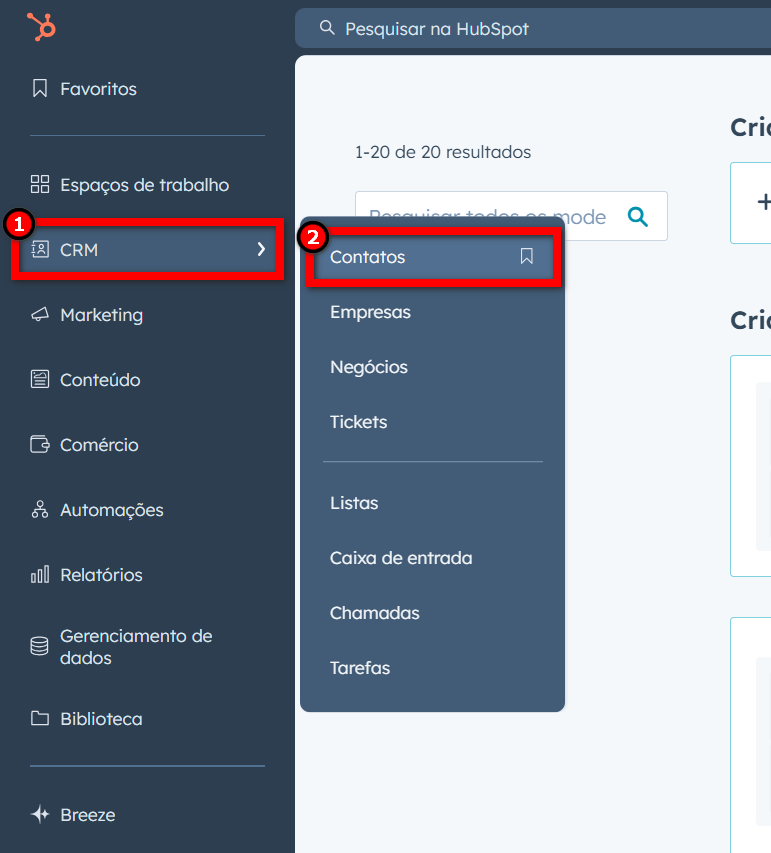Image resolution: width=771 pixels, height=853 pixels.
Task: Open Tickets from the CRM submenu
Action: click(358, 422)
